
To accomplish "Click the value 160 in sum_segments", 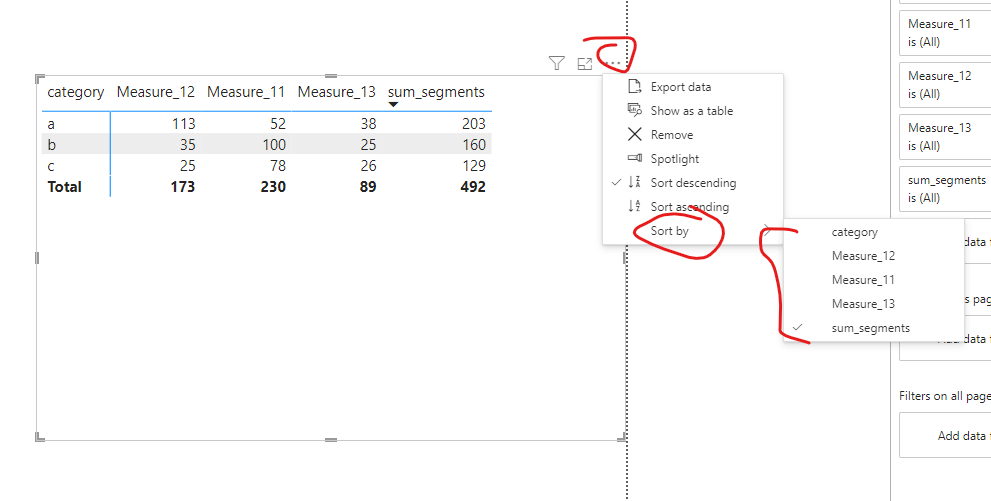I will click(473, 145).
